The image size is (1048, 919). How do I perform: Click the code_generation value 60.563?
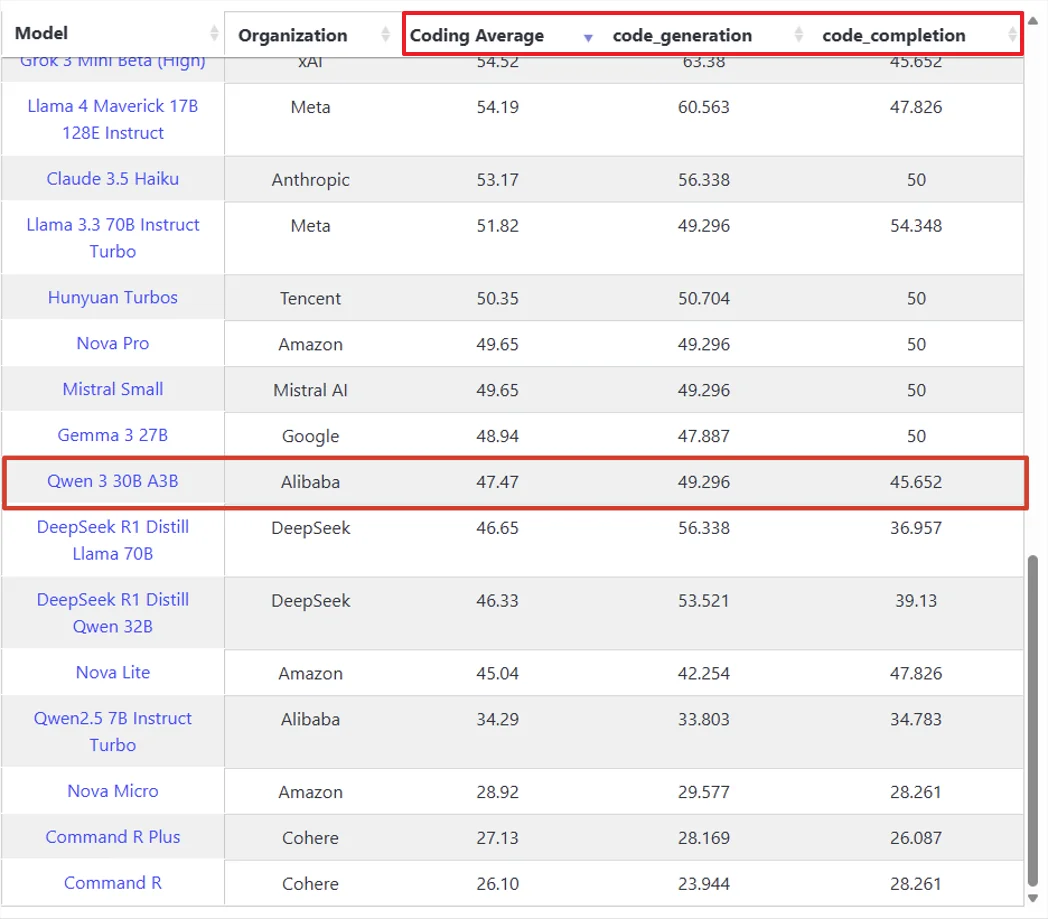pos(704,107)
